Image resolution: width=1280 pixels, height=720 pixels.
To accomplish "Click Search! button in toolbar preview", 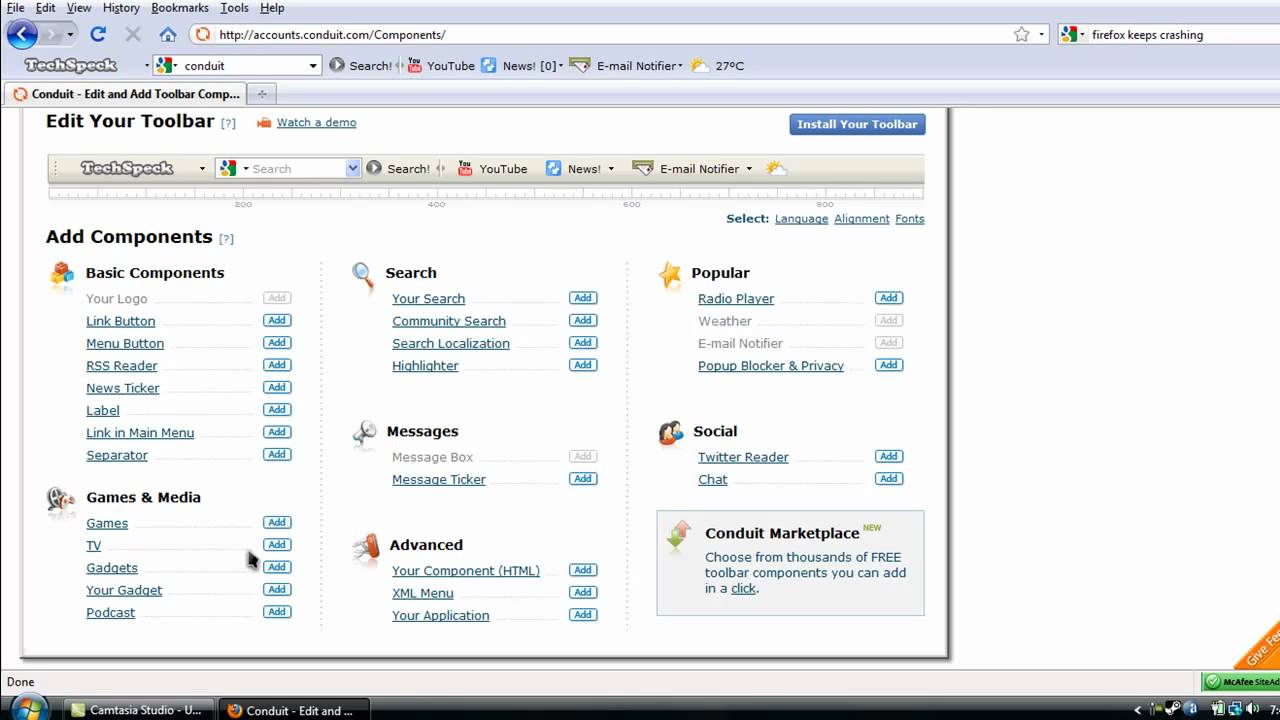I will point(398,168).
